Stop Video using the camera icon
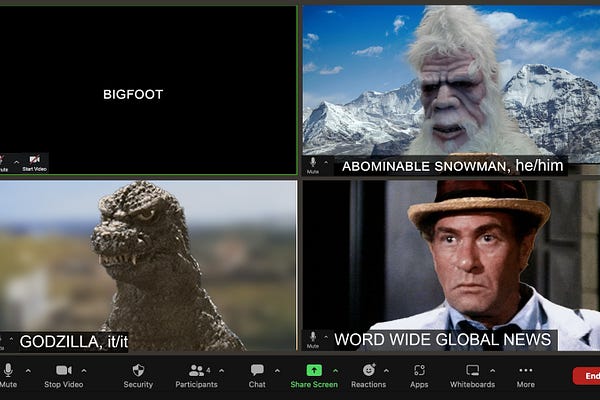 click(64, 376)
